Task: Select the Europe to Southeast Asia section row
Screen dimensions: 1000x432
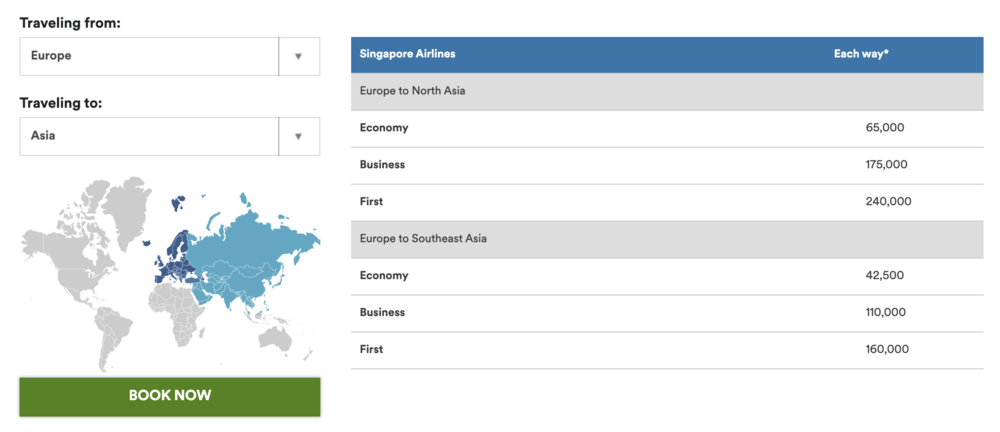Action: [667, 239]
